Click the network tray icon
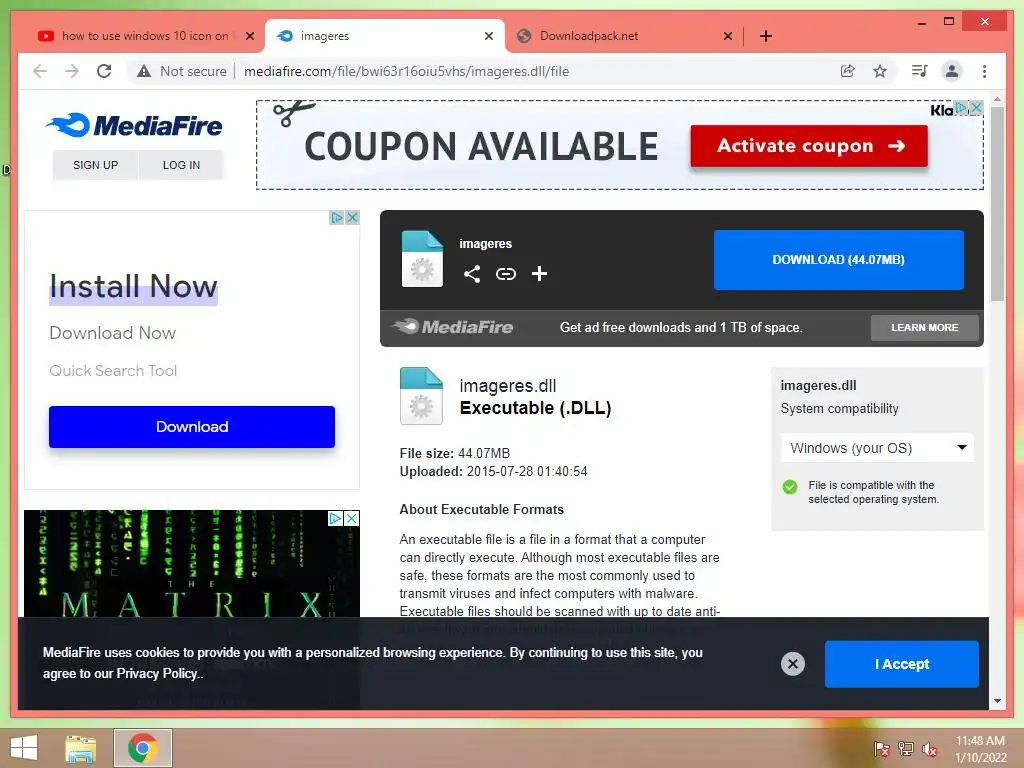Image resolution: width=1024 pixels, height=768 pixels. tap(906, 749)
